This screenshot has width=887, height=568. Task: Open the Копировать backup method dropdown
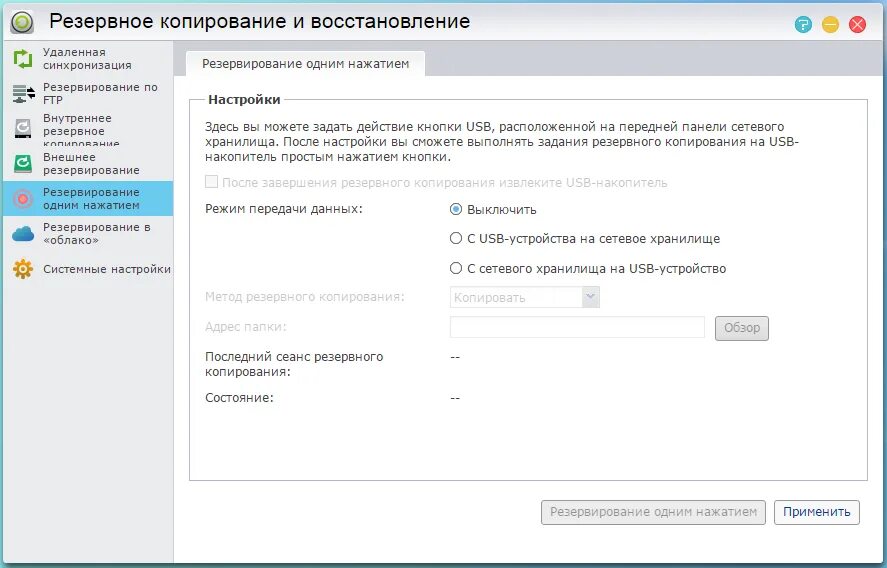tap(524, 297)
